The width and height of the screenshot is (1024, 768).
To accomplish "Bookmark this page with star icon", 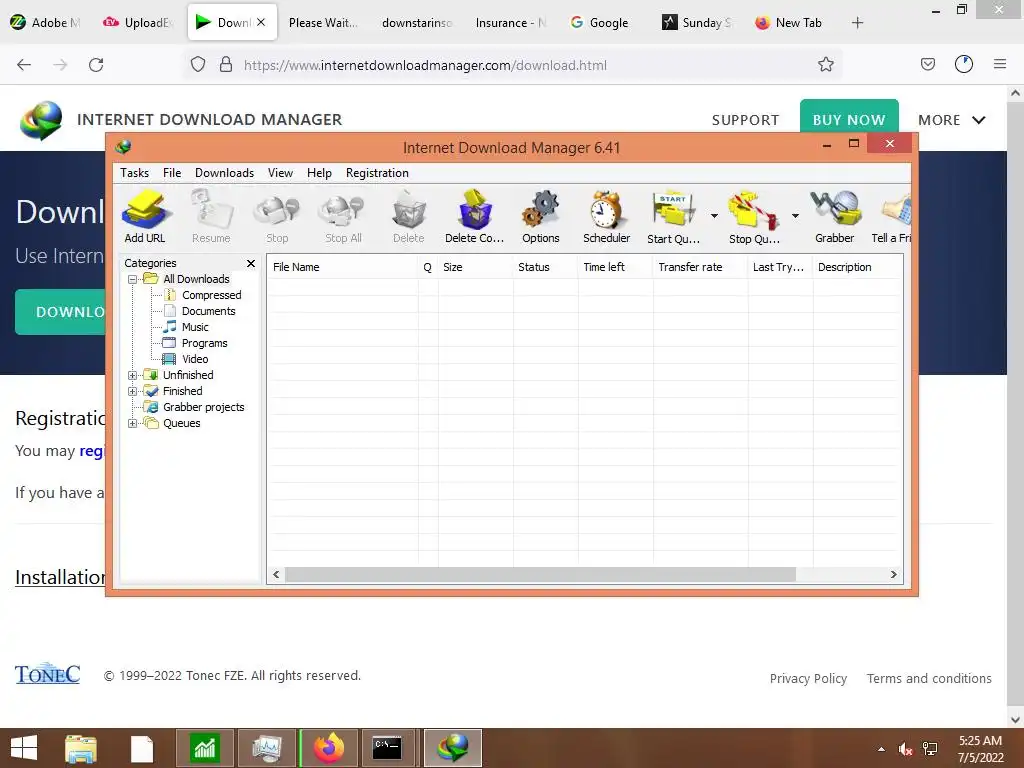I will 825,65.
